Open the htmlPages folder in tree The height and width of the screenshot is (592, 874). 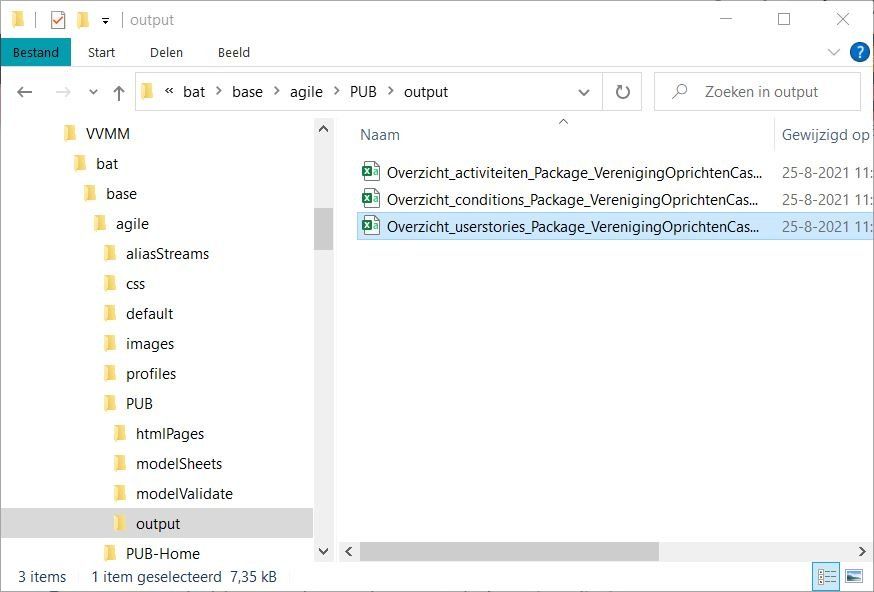(x=169, y=434)
